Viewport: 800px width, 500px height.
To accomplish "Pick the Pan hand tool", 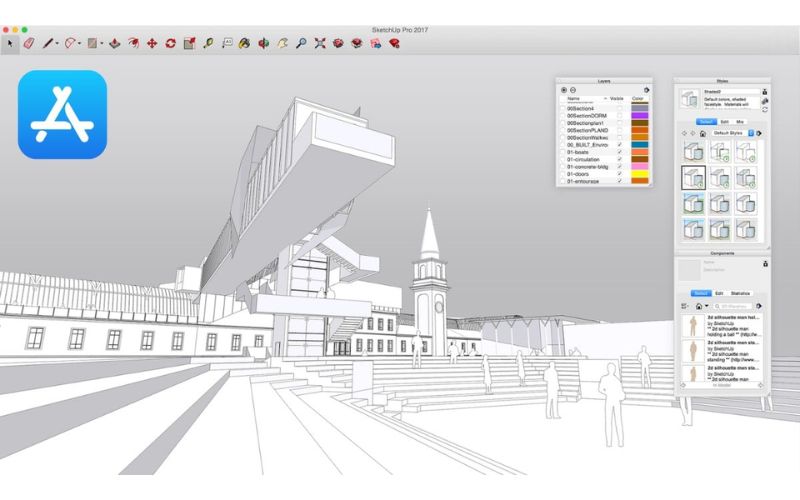I will 282,44.
